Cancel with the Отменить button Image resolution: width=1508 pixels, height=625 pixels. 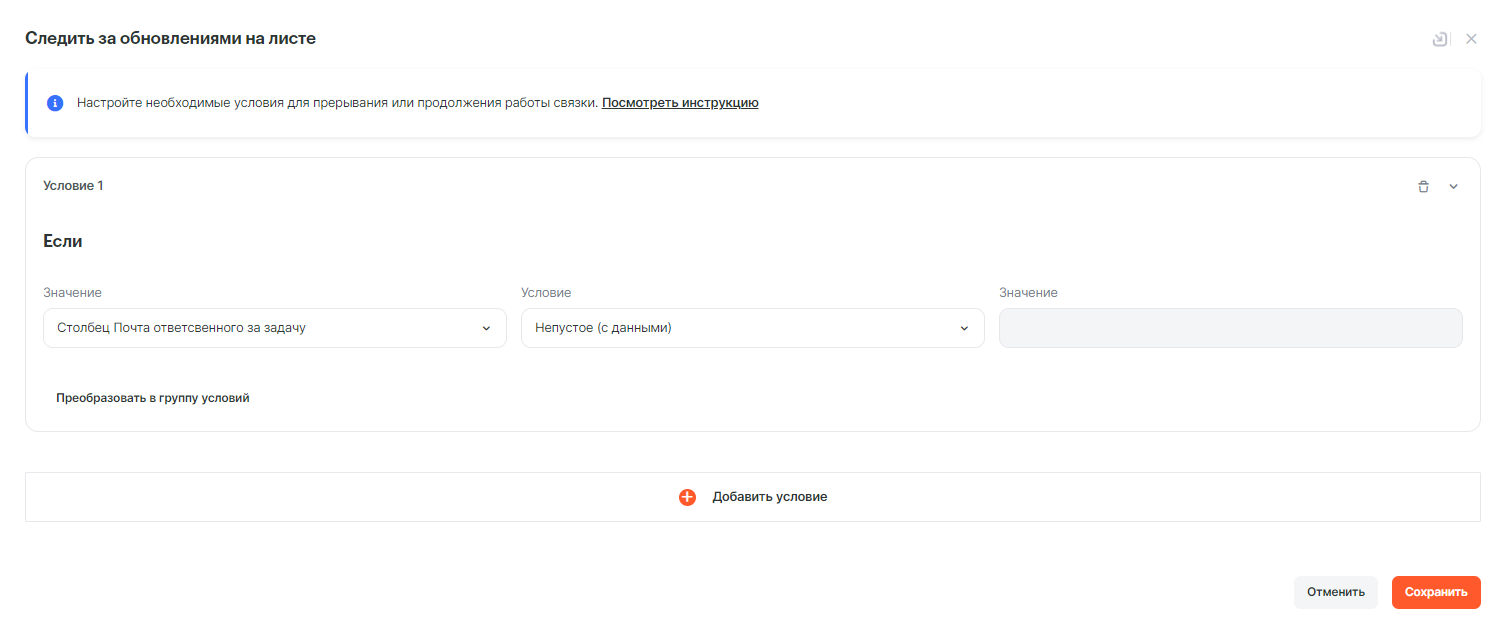click(1335, 592)
